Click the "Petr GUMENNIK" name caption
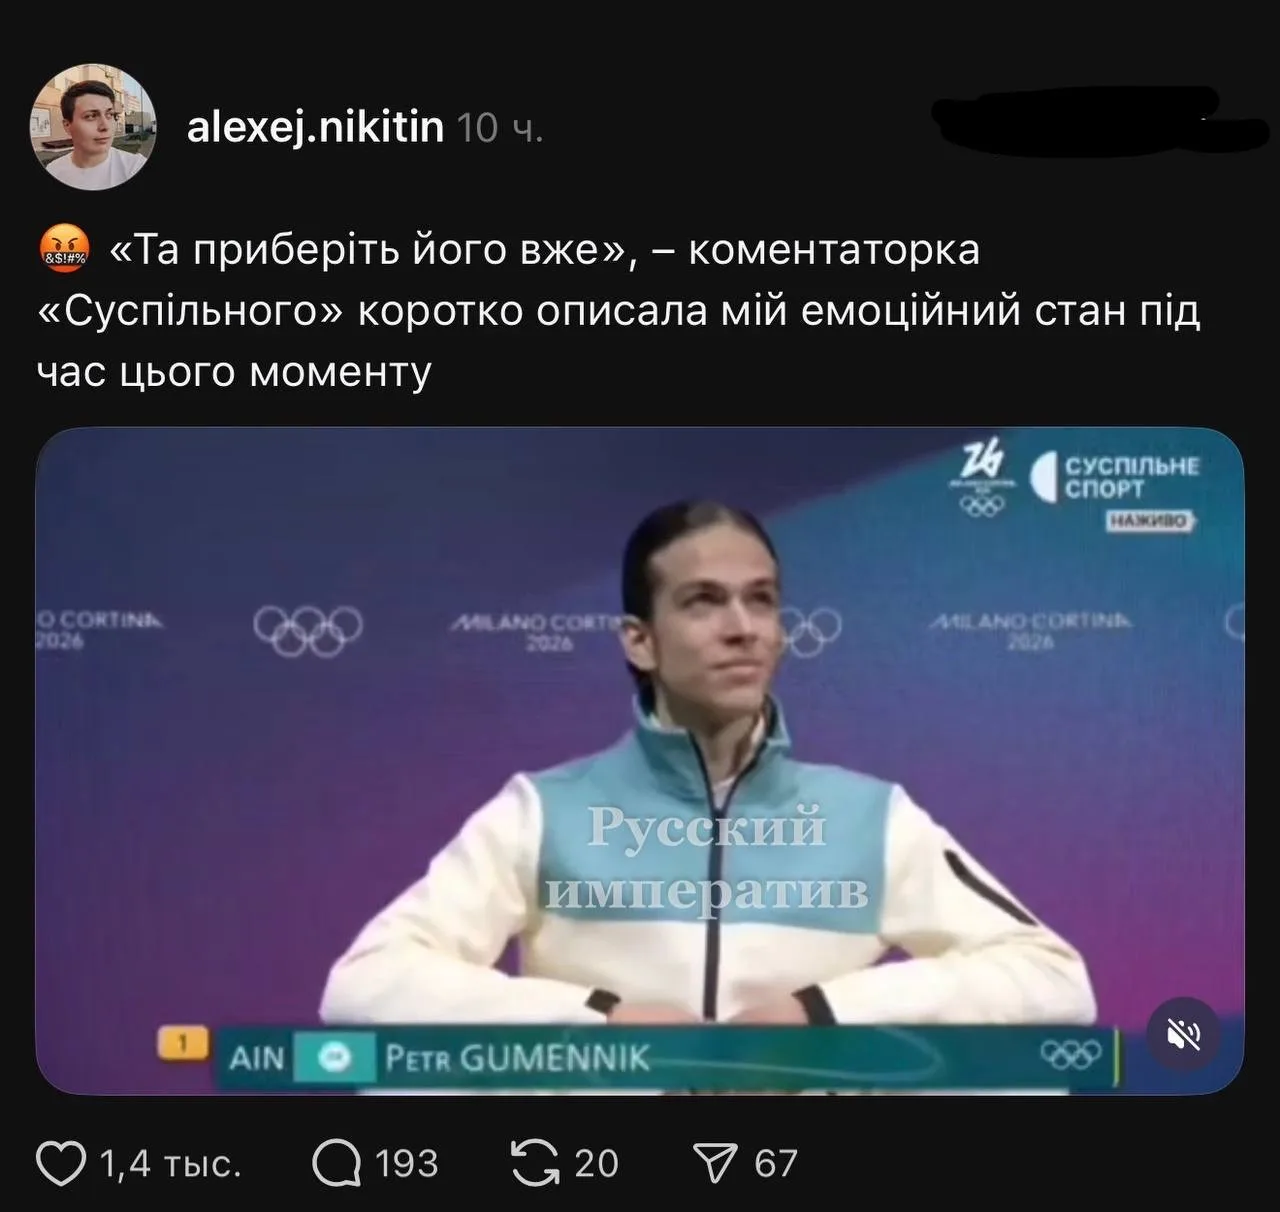This screenshot has width=1280, height=1212. tap(517, 1058)
